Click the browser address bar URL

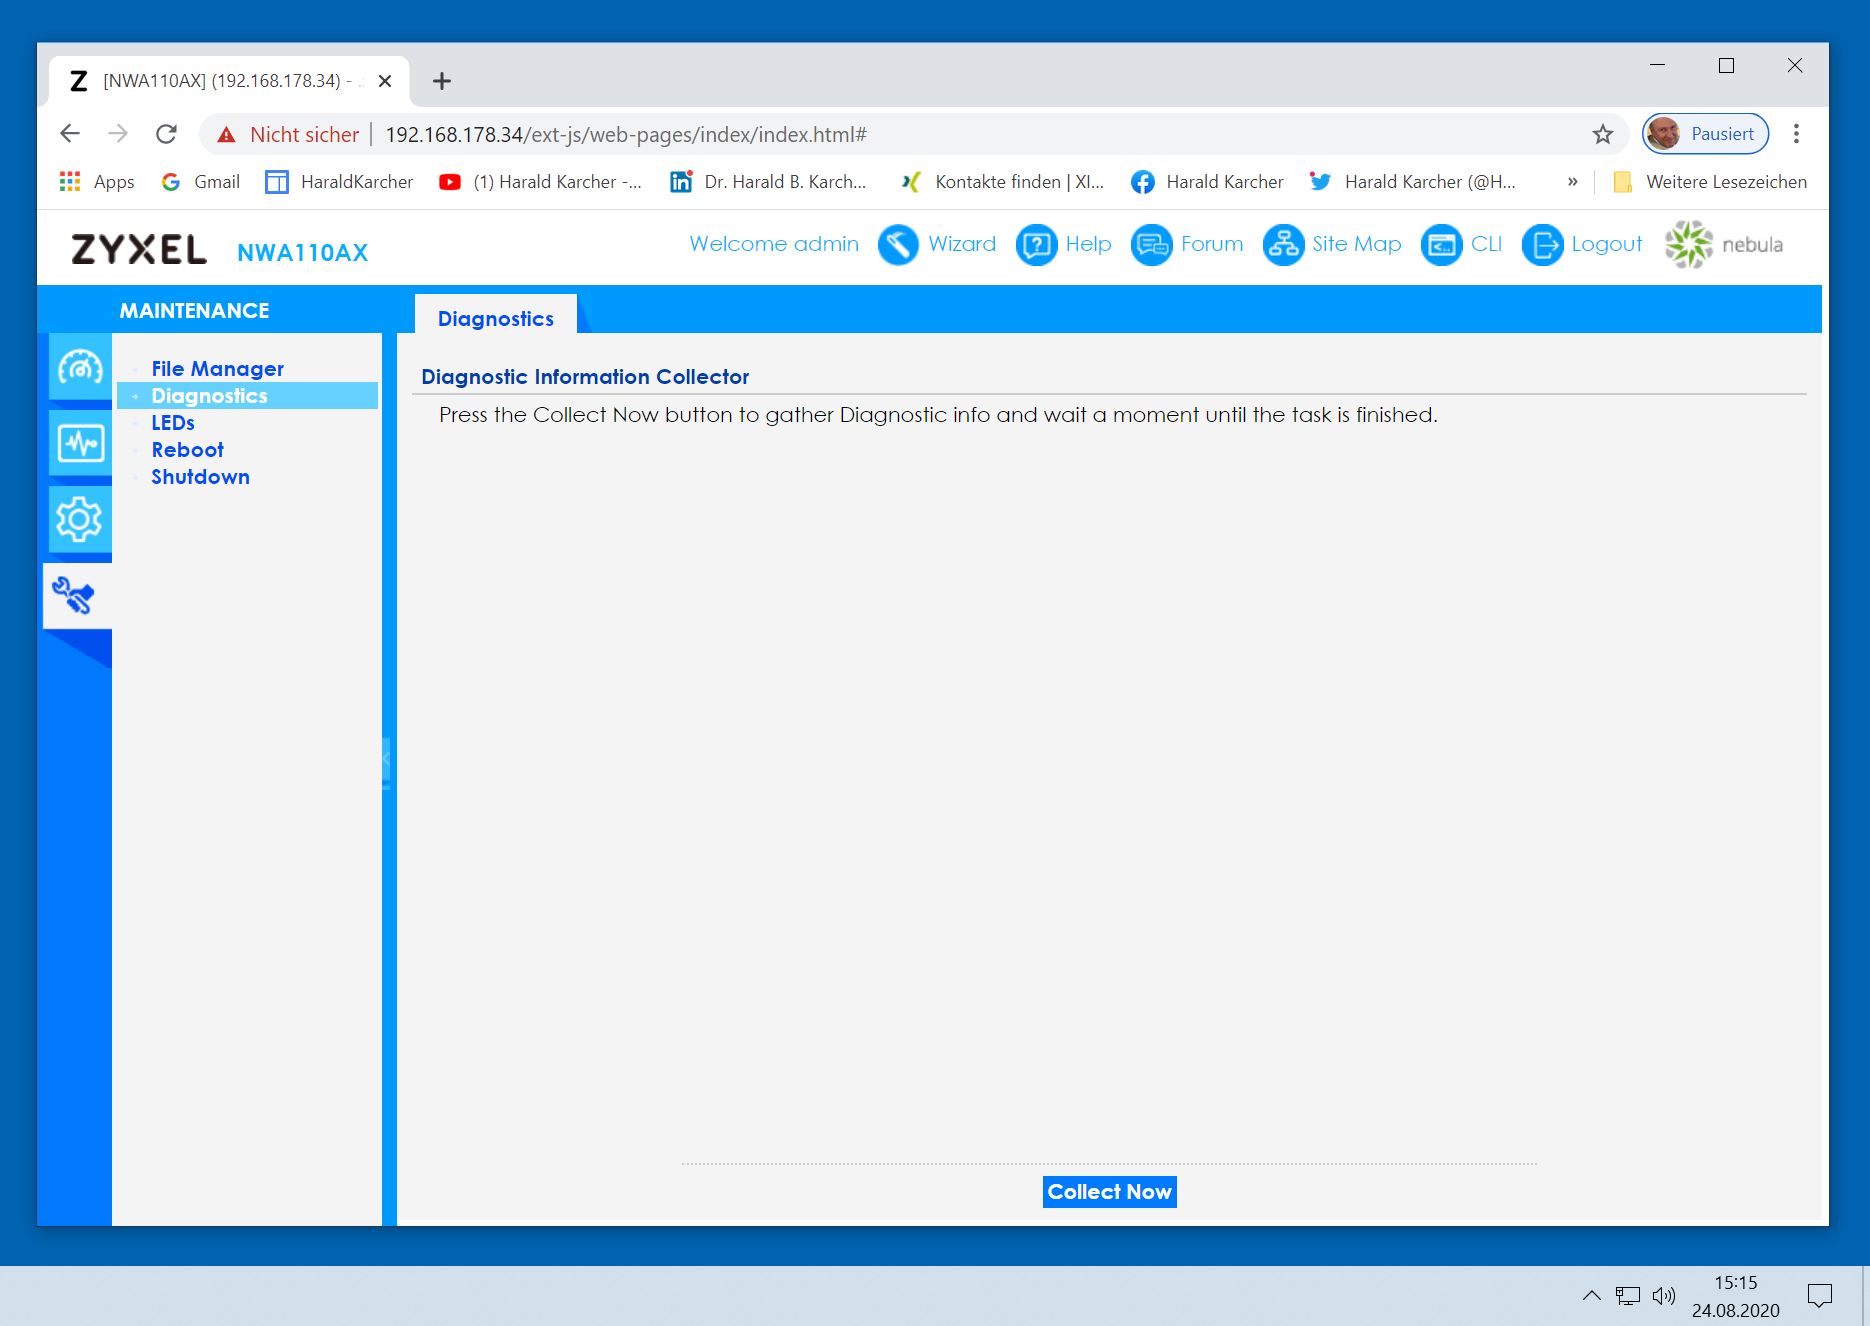[x=626, y=135]
